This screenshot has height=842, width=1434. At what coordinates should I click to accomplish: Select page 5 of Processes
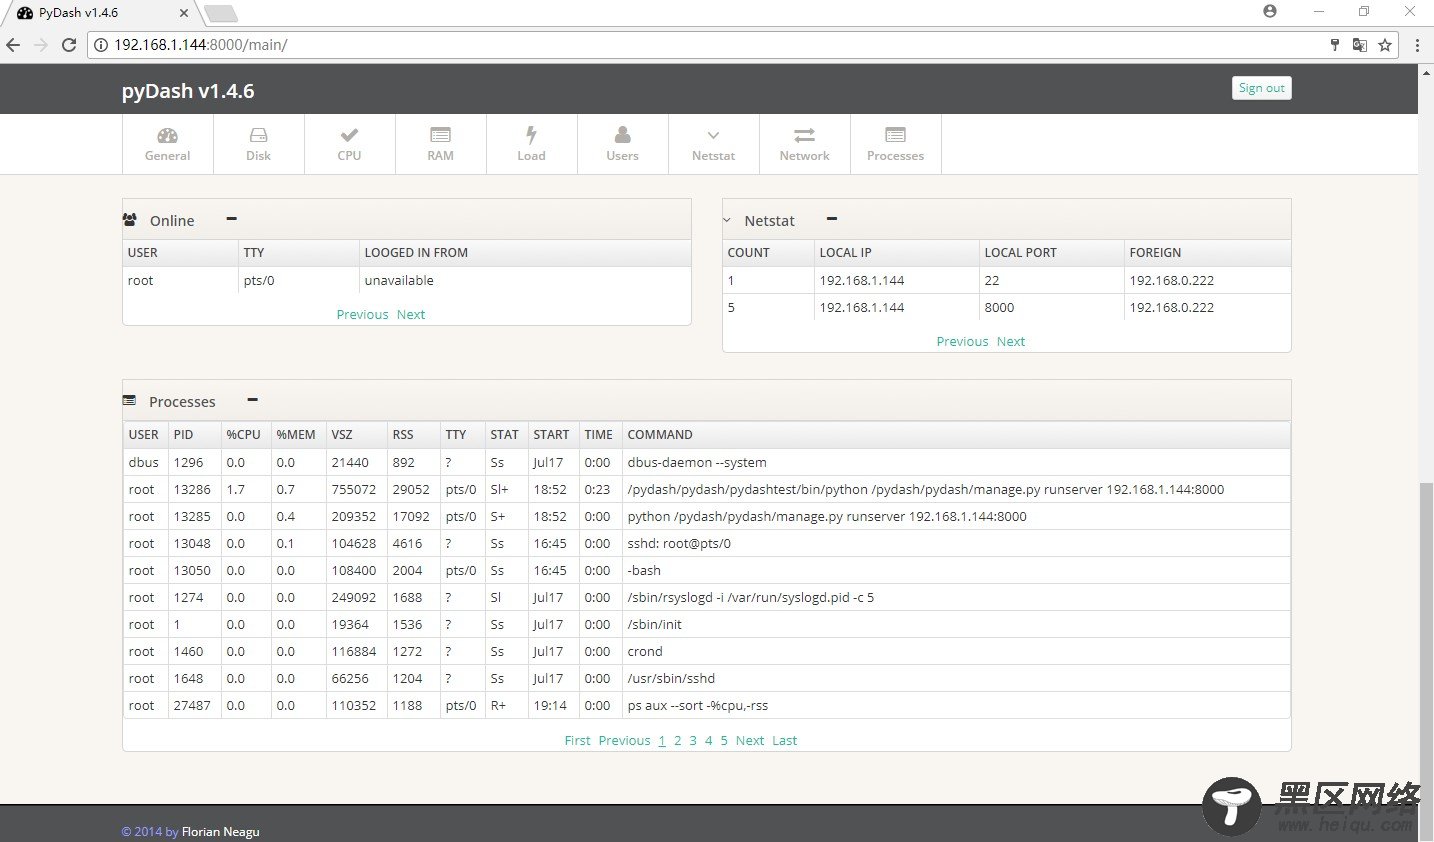(724, 740)
